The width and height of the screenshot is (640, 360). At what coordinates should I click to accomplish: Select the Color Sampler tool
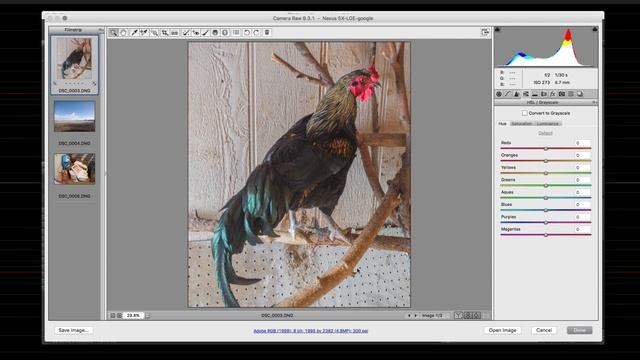coord(144,33)
